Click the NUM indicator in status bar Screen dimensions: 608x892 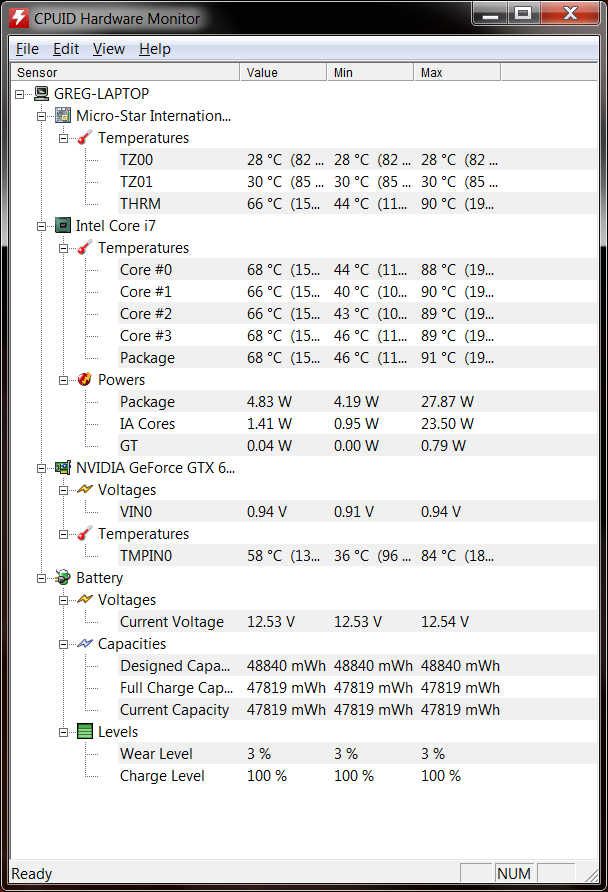(514, 873)
